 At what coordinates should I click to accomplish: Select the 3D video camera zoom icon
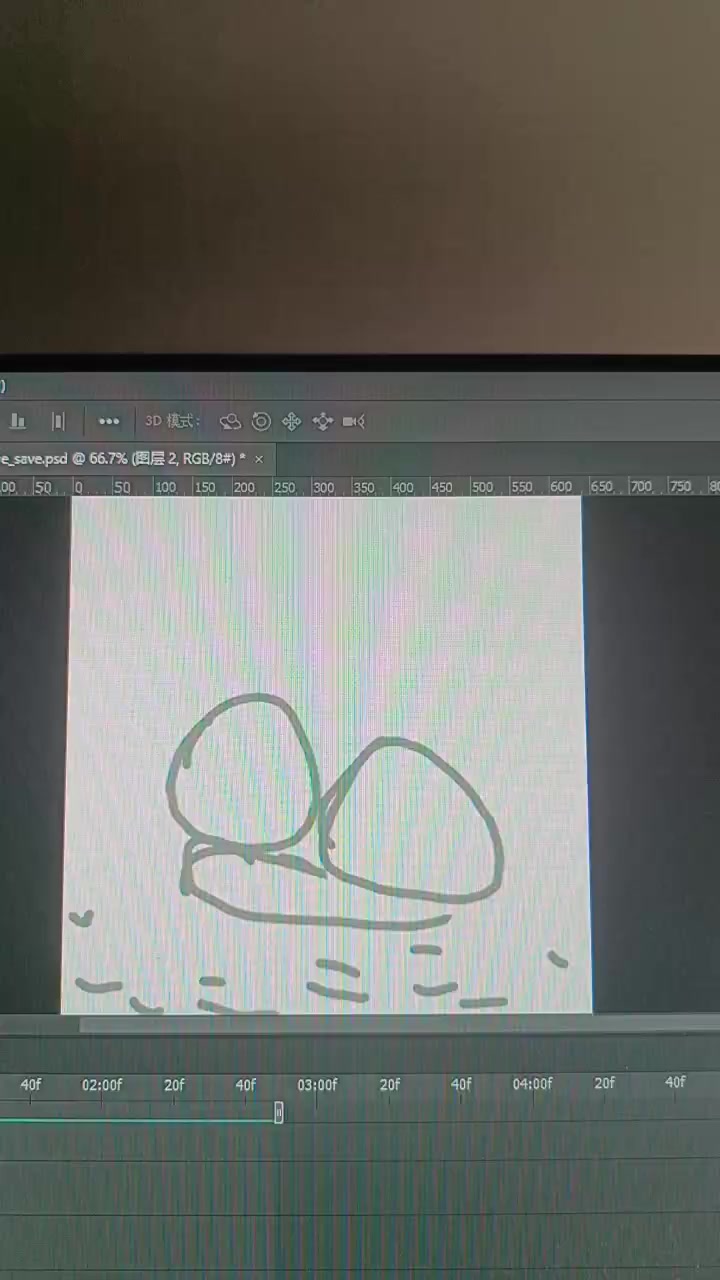click(x=353, y=421)
